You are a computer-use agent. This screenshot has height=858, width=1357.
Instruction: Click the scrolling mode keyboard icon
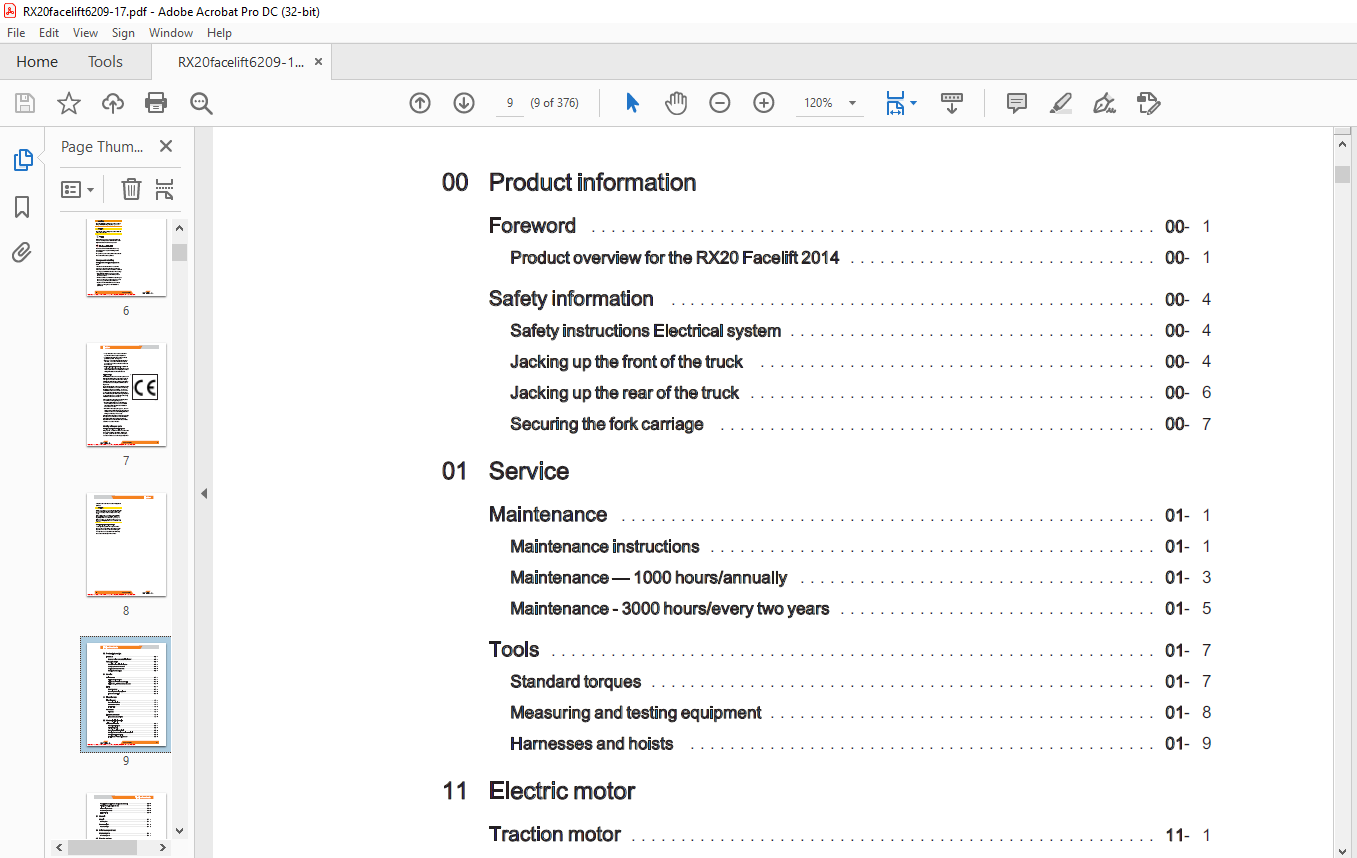951,103
